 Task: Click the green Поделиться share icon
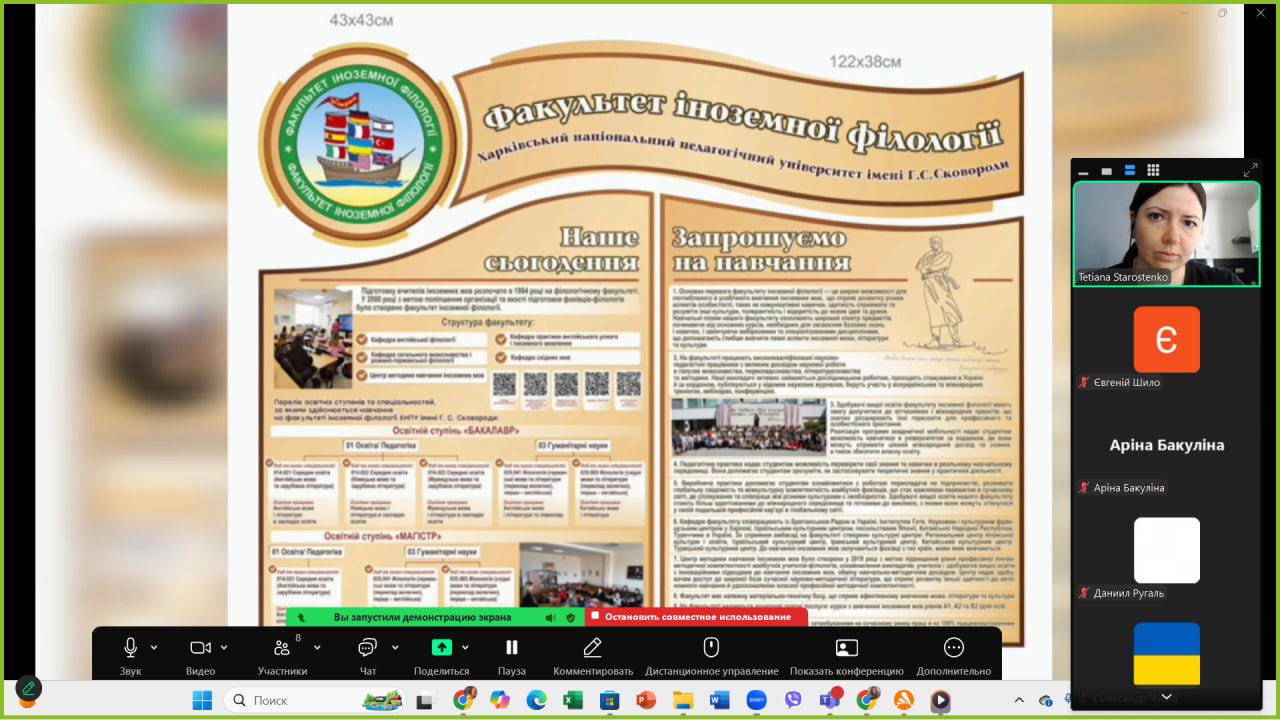[x=441, y=648]
